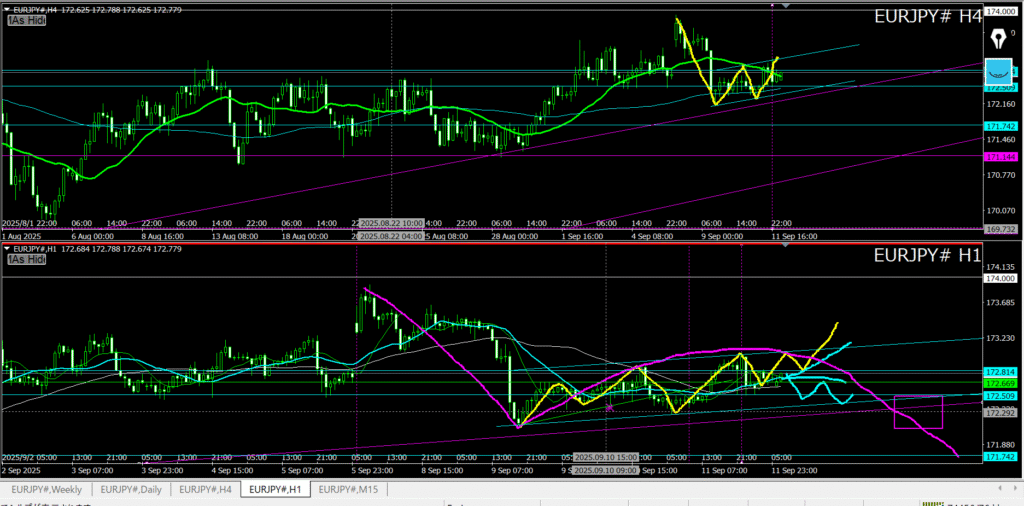Click the green 172.669 price label

[x=999, y=383]
